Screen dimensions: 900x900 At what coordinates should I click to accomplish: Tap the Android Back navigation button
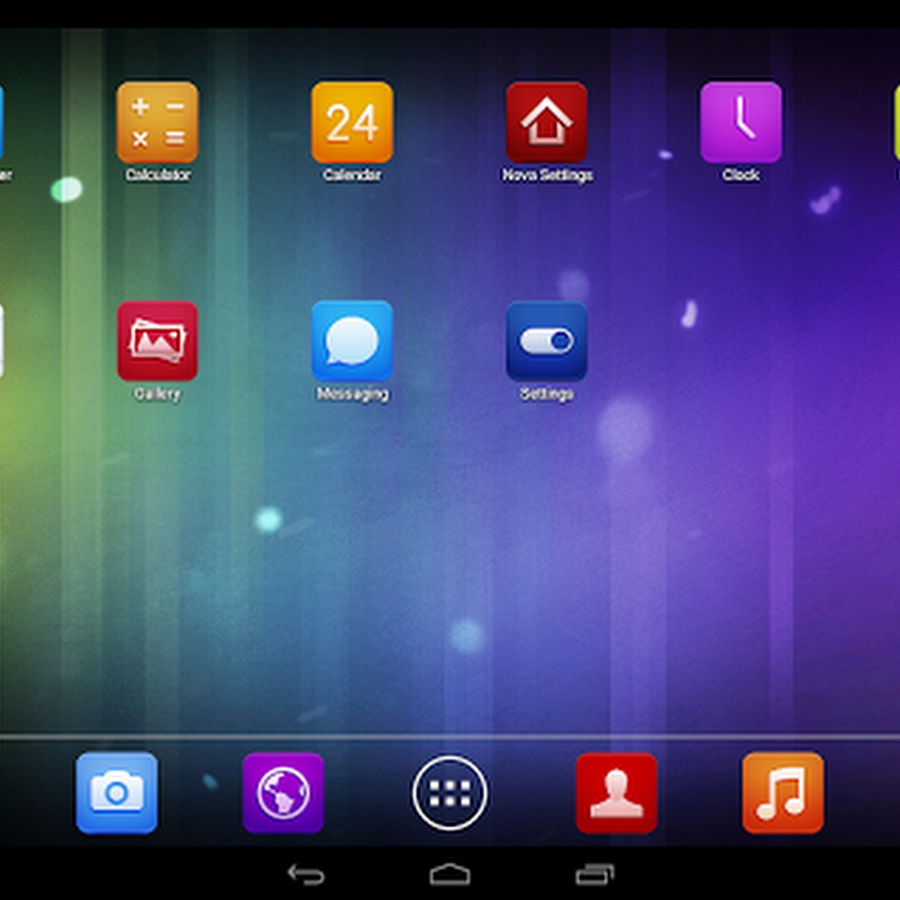pyautogui.click(x=306, y=874)
